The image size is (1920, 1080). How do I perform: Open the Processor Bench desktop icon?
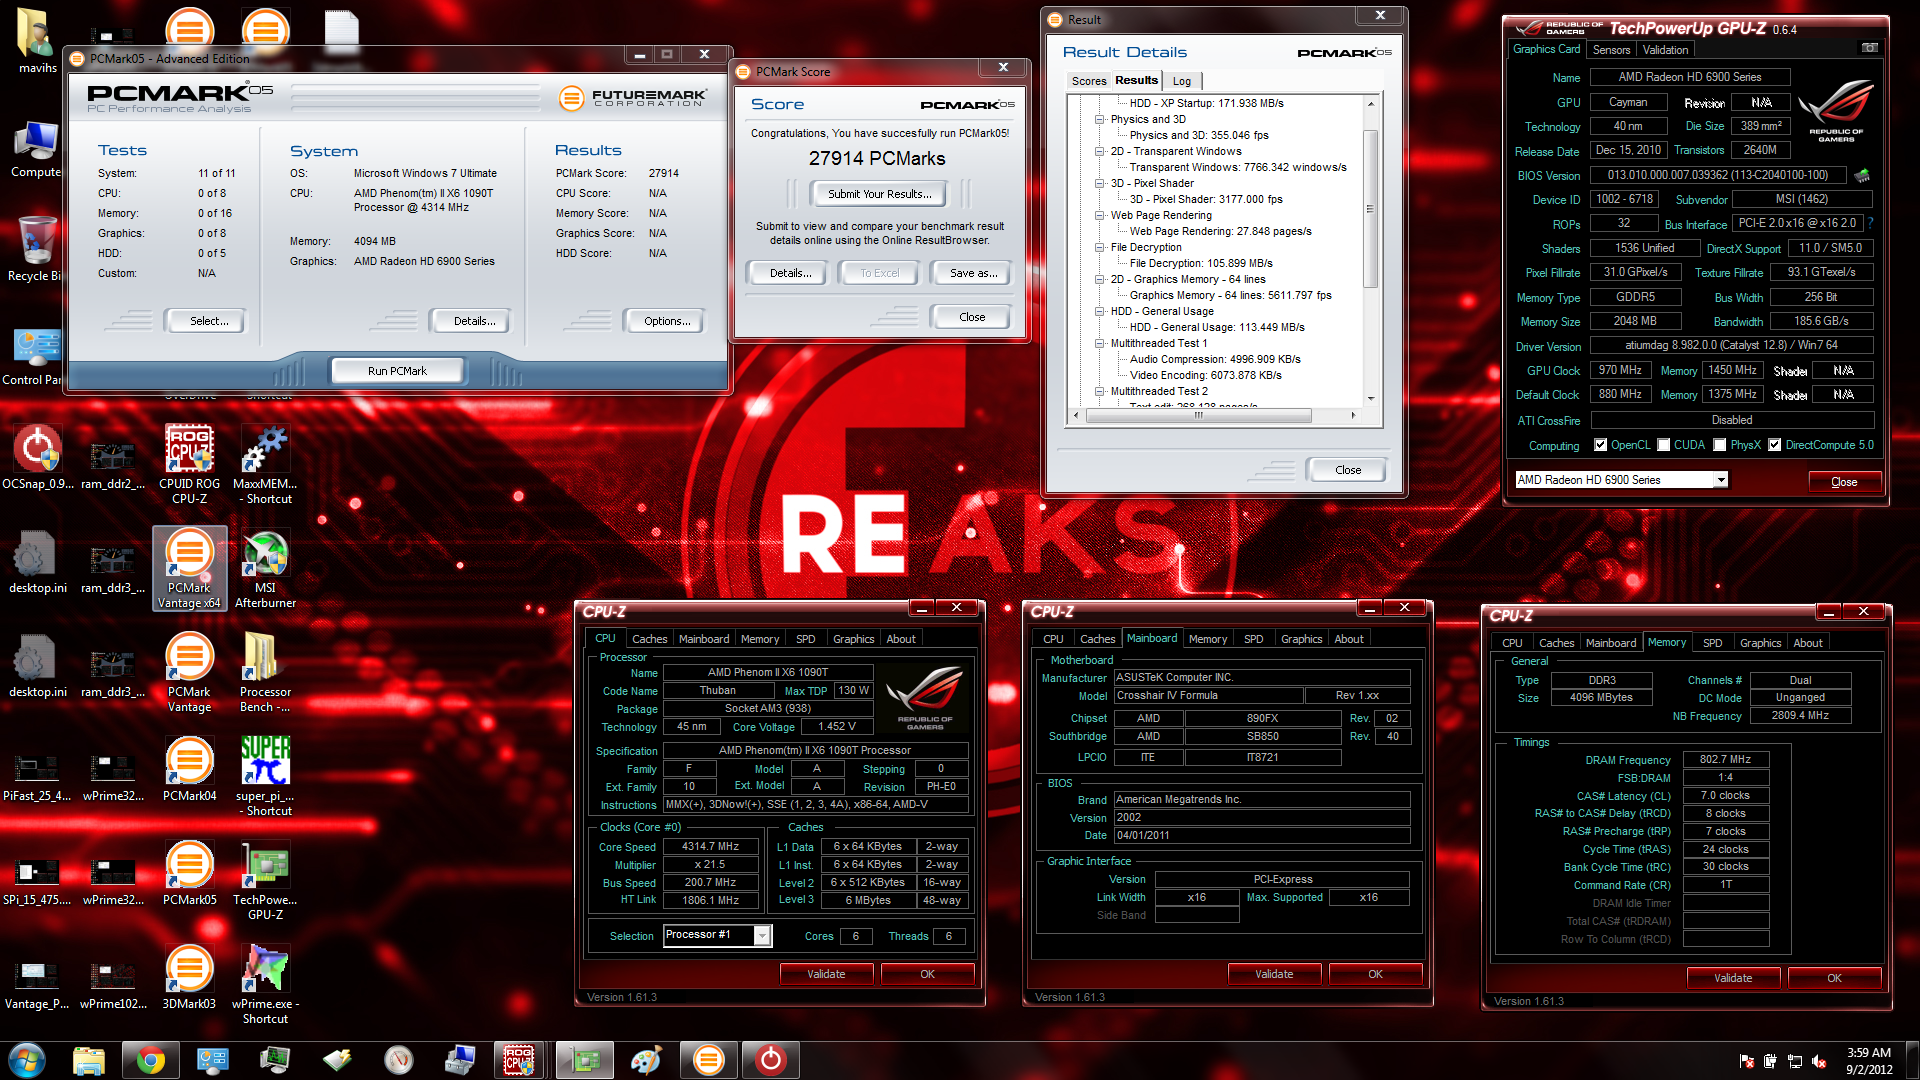point(265,672)
